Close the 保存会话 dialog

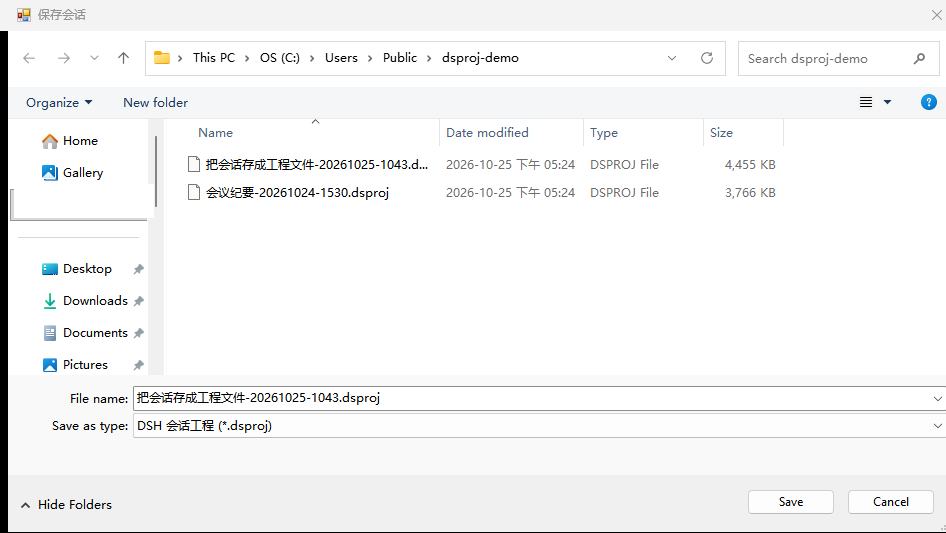coord(936,15)
